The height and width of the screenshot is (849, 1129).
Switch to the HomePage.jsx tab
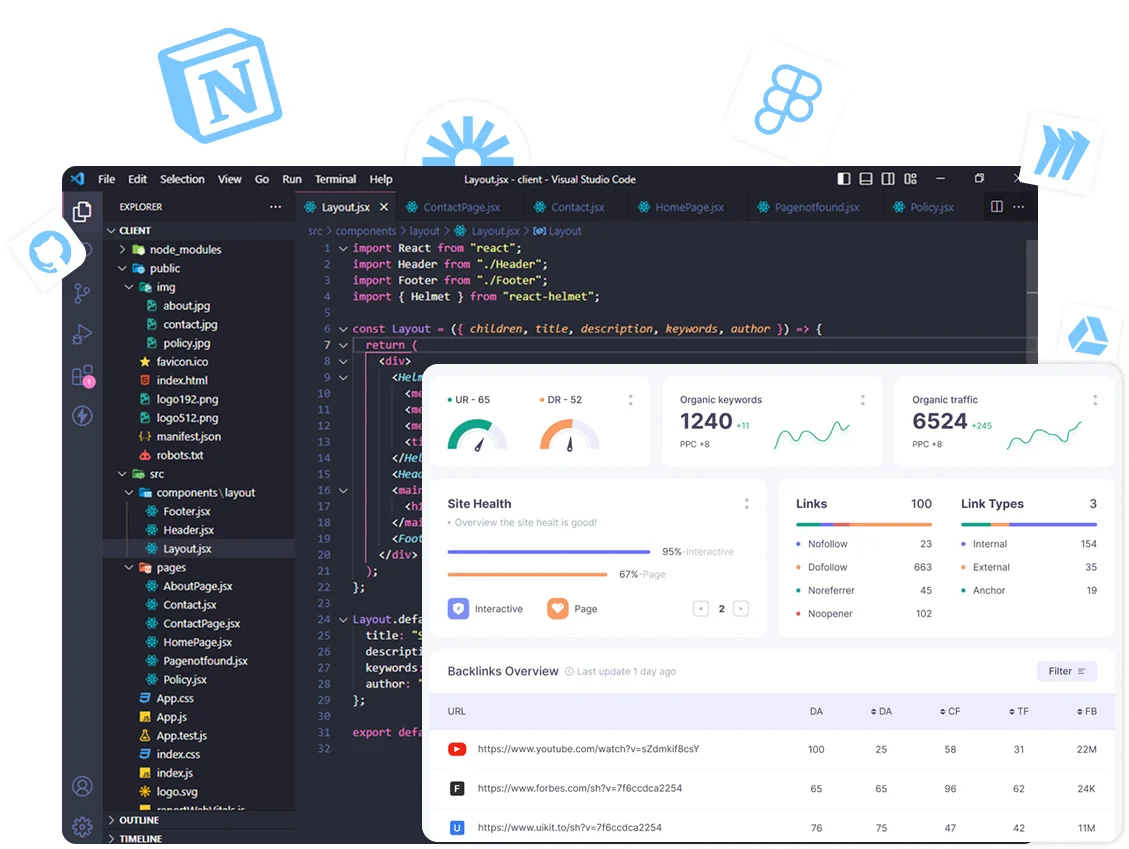coord(688,207)
